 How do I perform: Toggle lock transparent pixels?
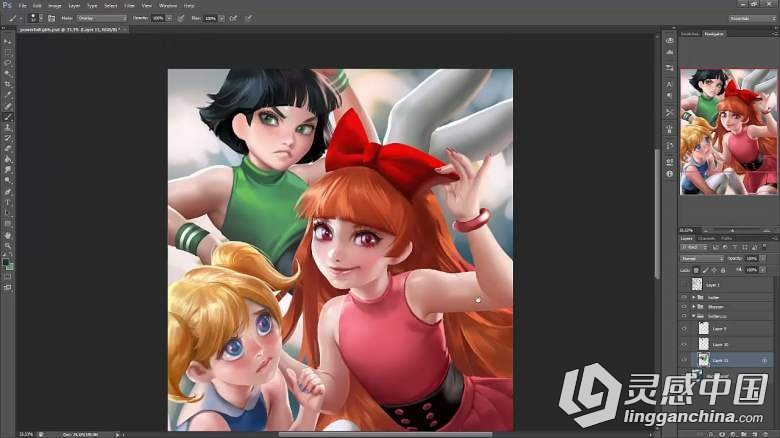[x=696, y=270]
